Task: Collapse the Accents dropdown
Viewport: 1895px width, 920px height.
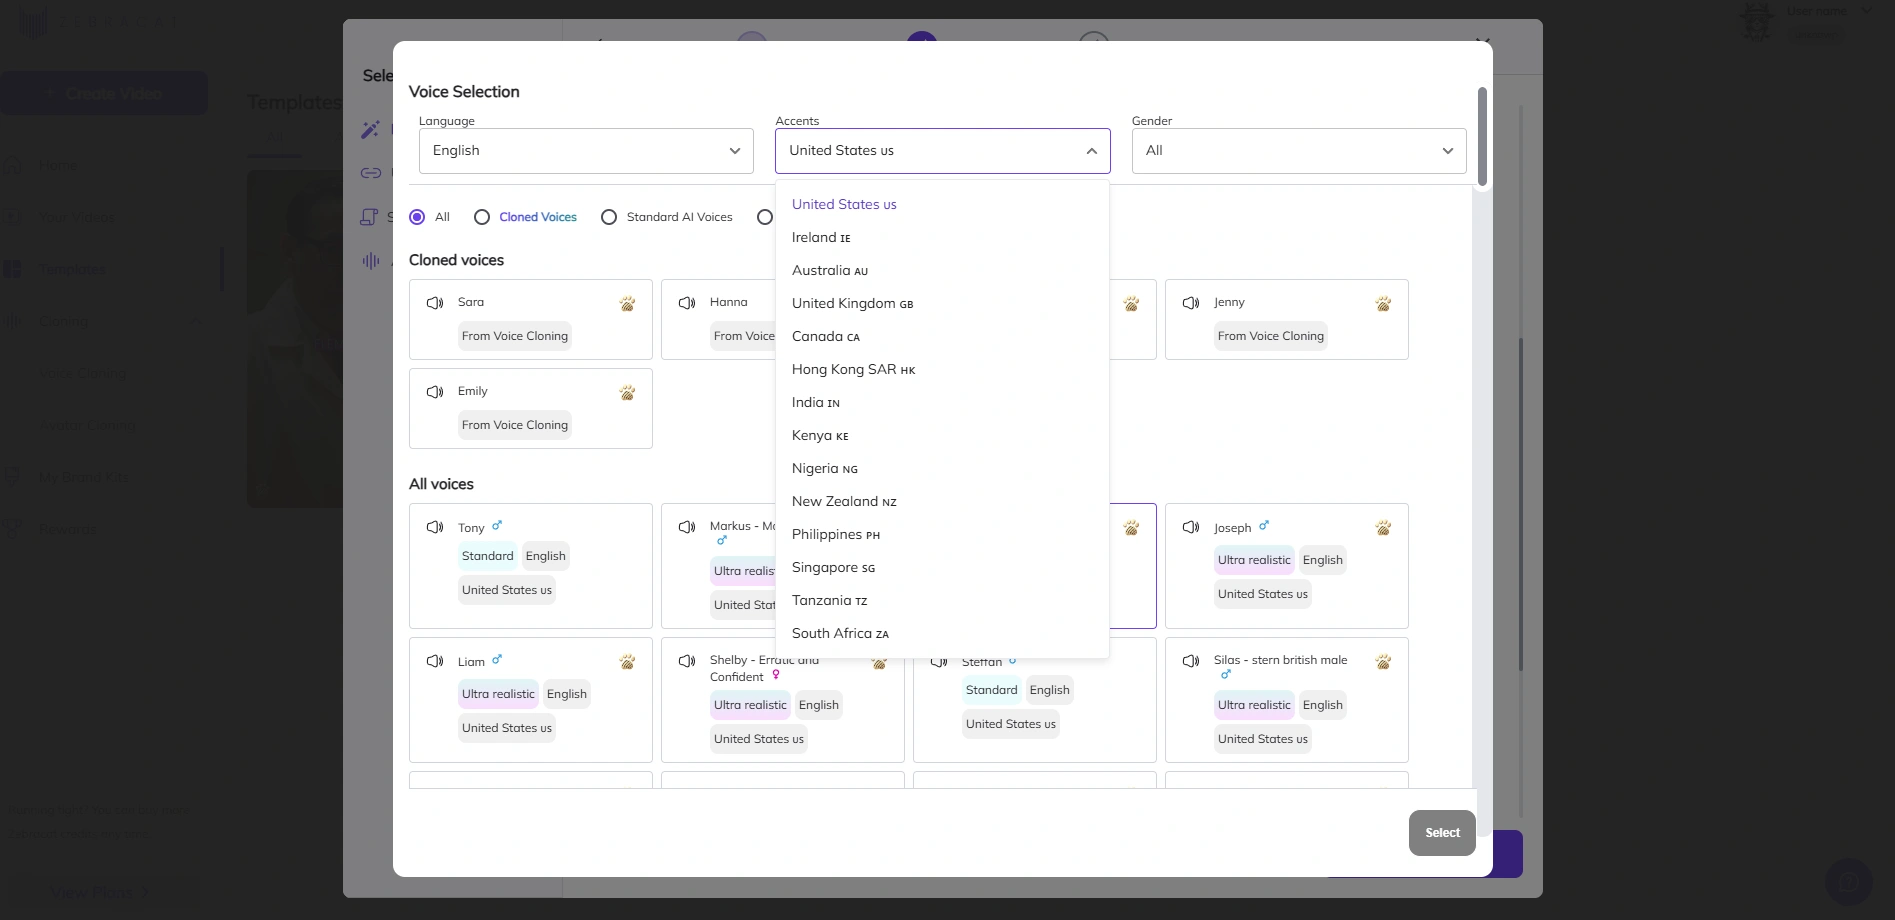Action: pos(942,151)
